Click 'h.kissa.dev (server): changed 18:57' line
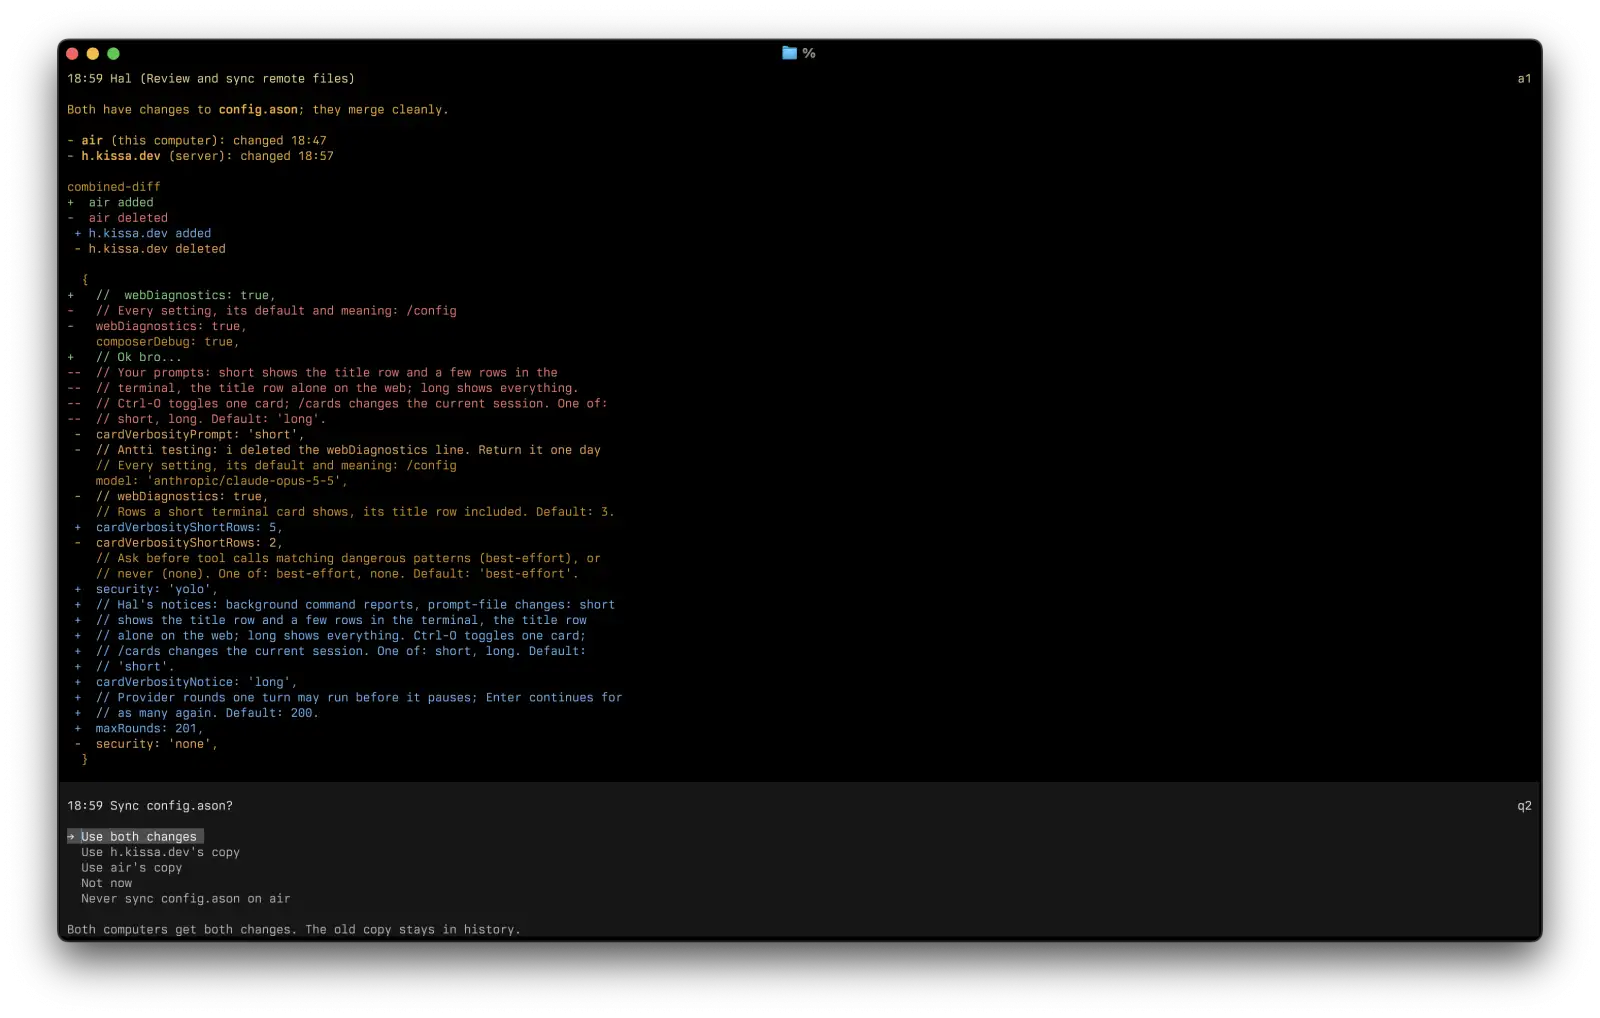1600x1018 pixels. pos(200,155)
